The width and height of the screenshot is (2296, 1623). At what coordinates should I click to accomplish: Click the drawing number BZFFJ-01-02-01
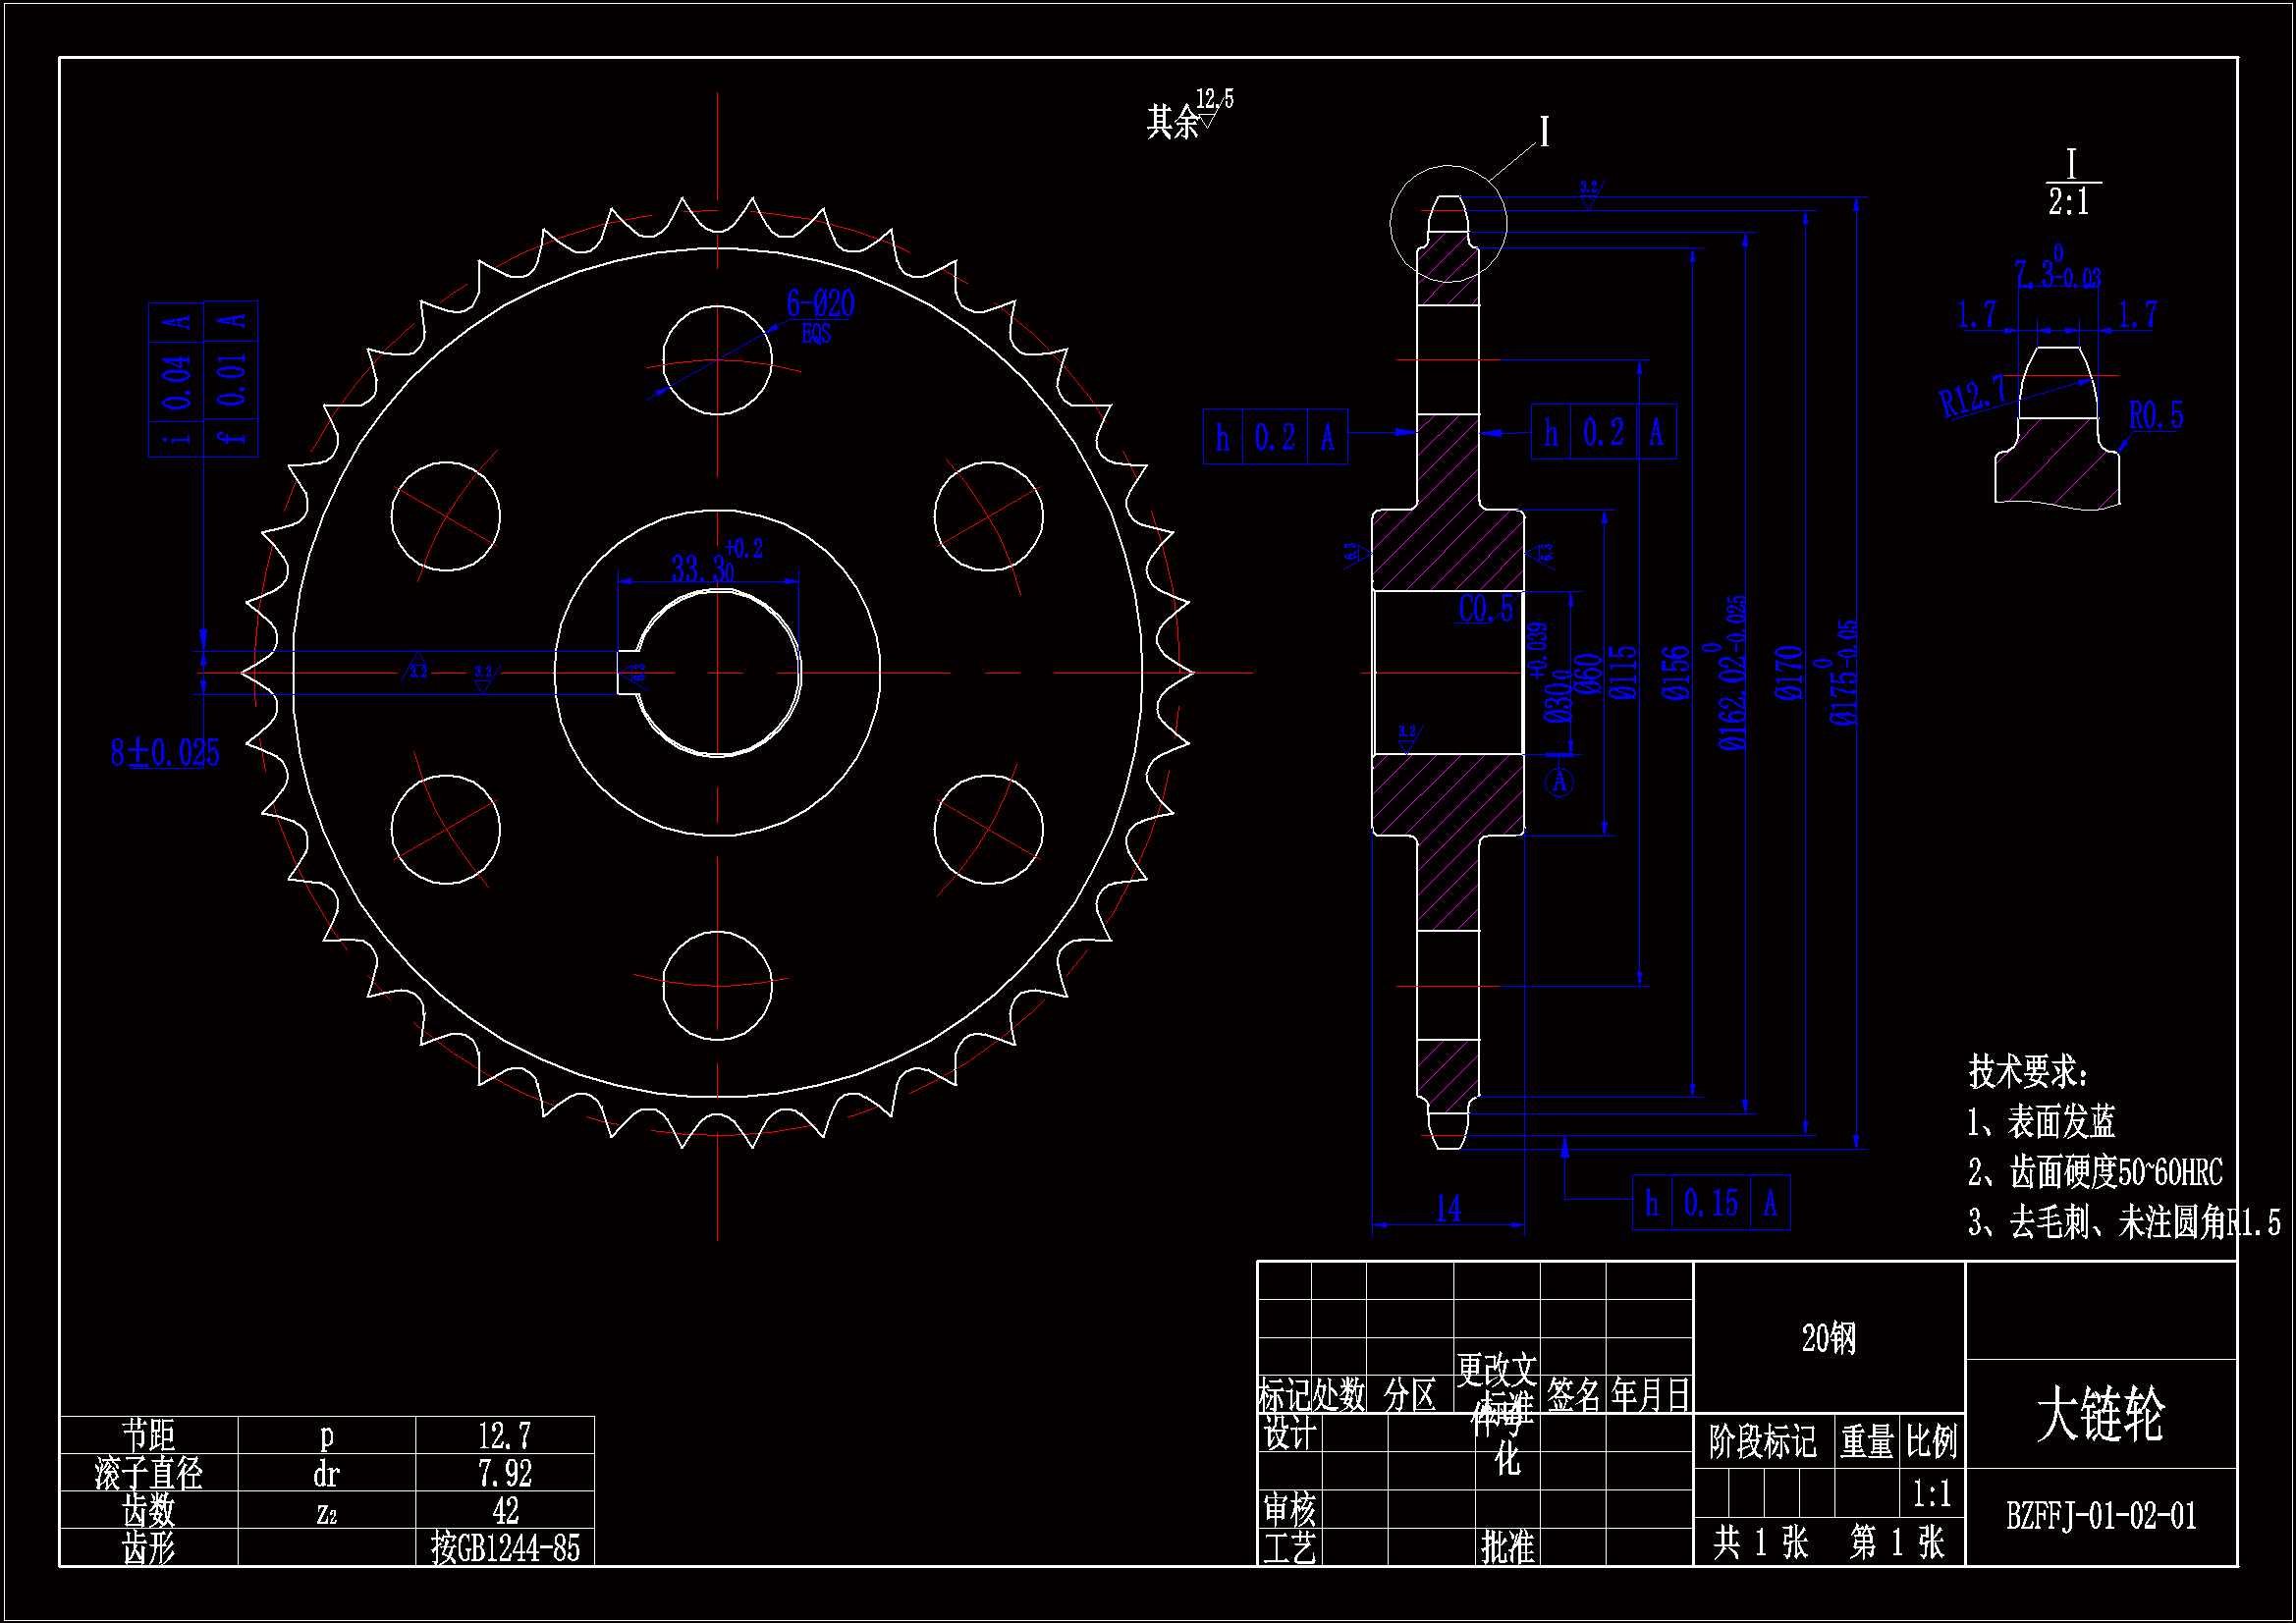coord(2101,1516)
